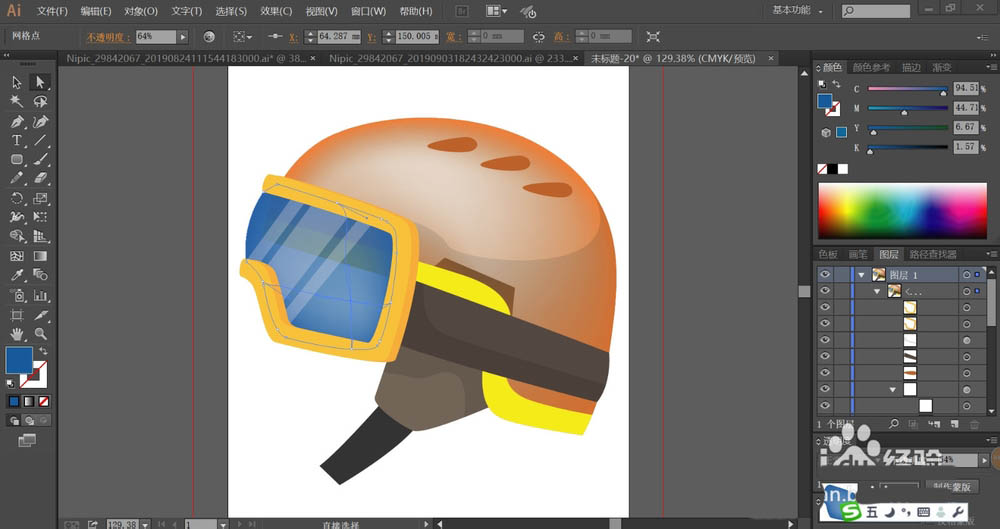Select the Pen tool
This screenshot has width=1000, height=529.
pos(17,121)
